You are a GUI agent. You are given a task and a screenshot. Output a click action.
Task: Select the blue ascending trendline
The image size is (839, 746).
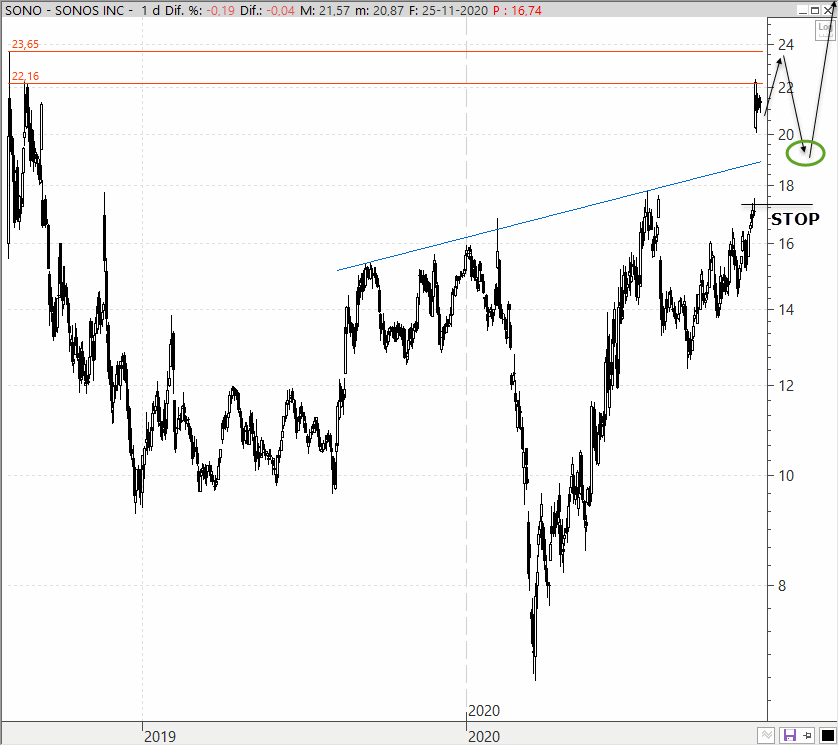tap(548, 216)
